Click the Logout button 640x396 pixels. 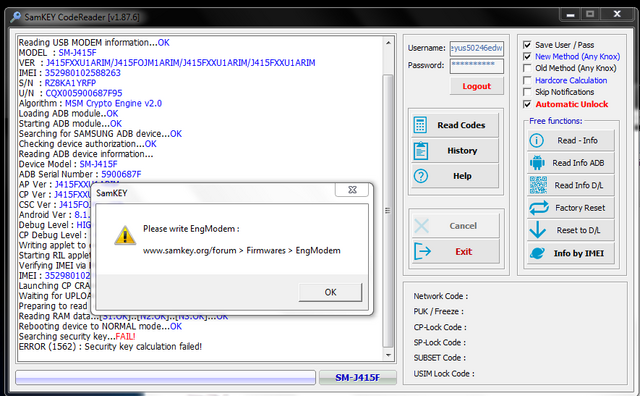[x=476, y=86]
